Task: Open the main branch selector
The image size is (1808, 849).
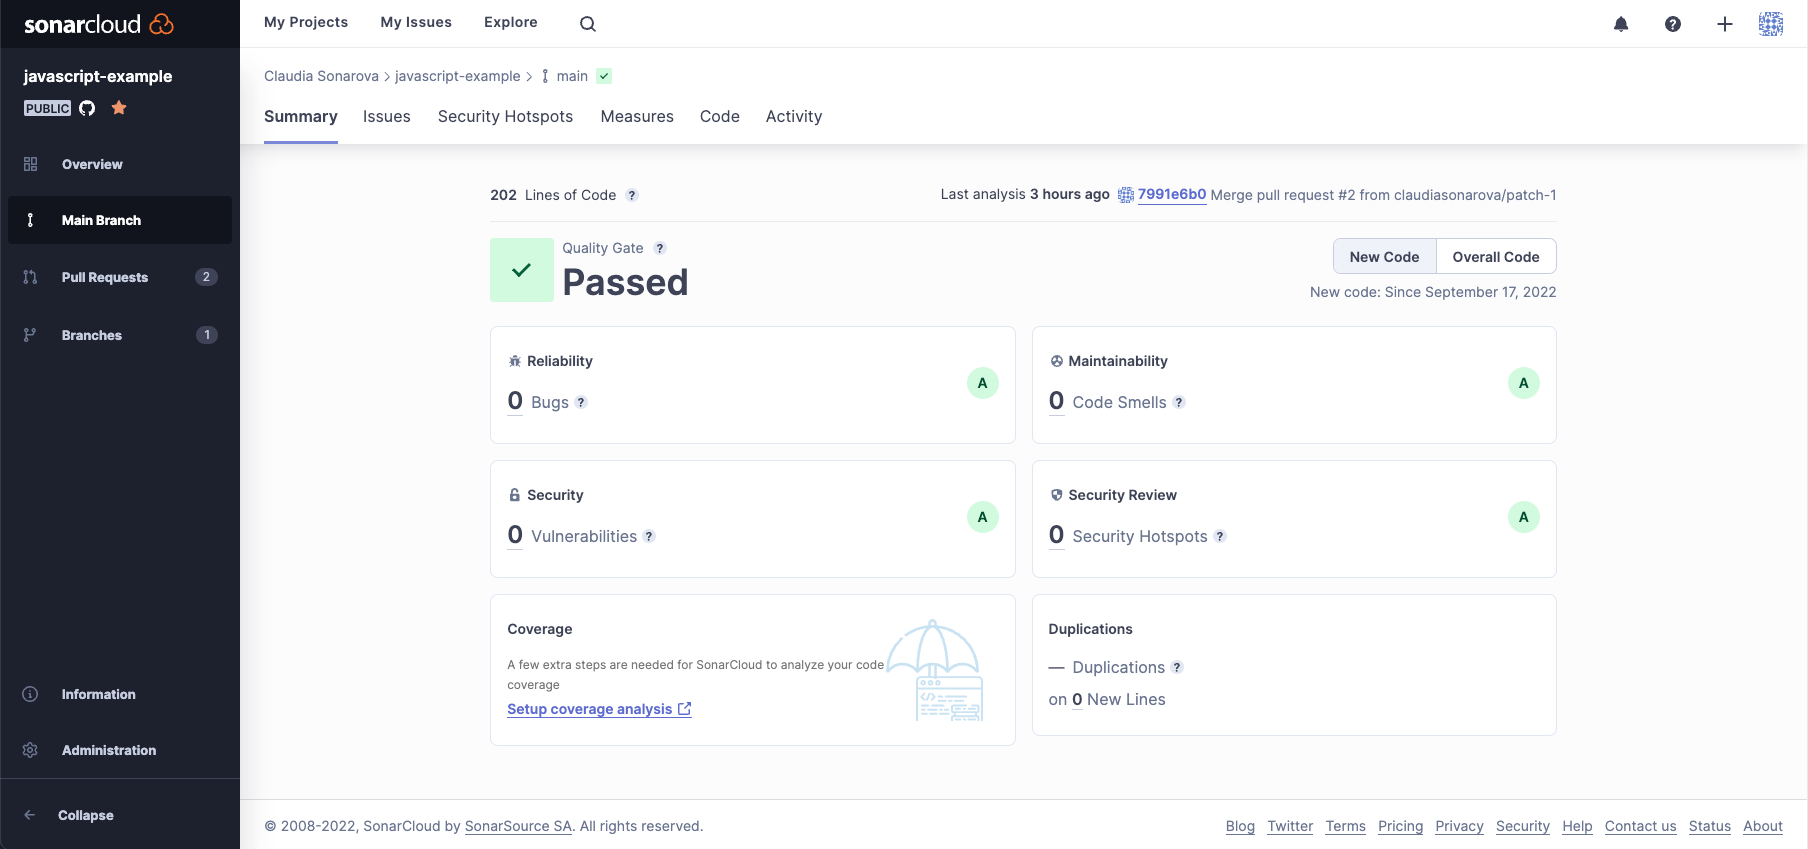Action: tap(564, 76)
